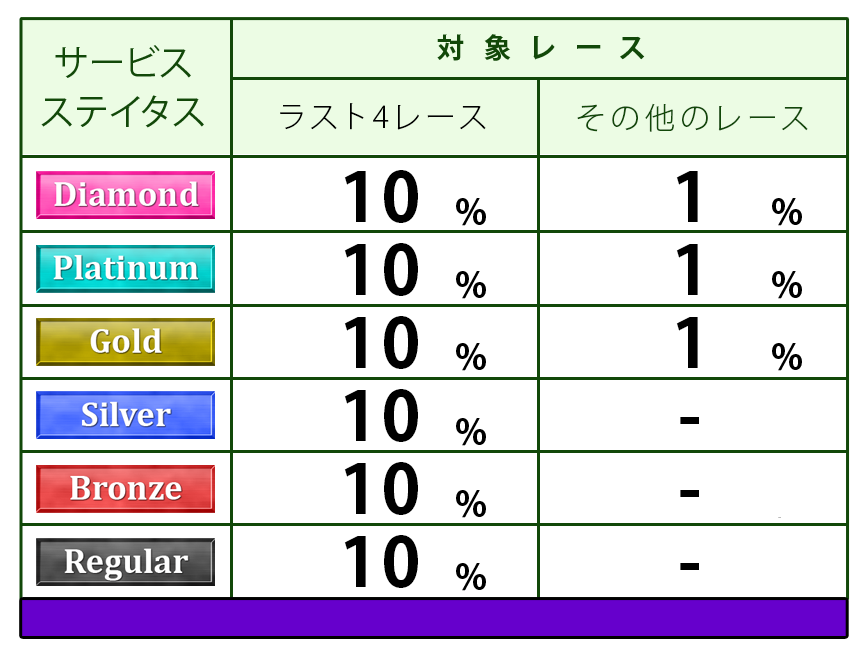This screenshot has height=660, width=866.
Task: Select the blue Silver status badge
Action: [x=125, y=415]
